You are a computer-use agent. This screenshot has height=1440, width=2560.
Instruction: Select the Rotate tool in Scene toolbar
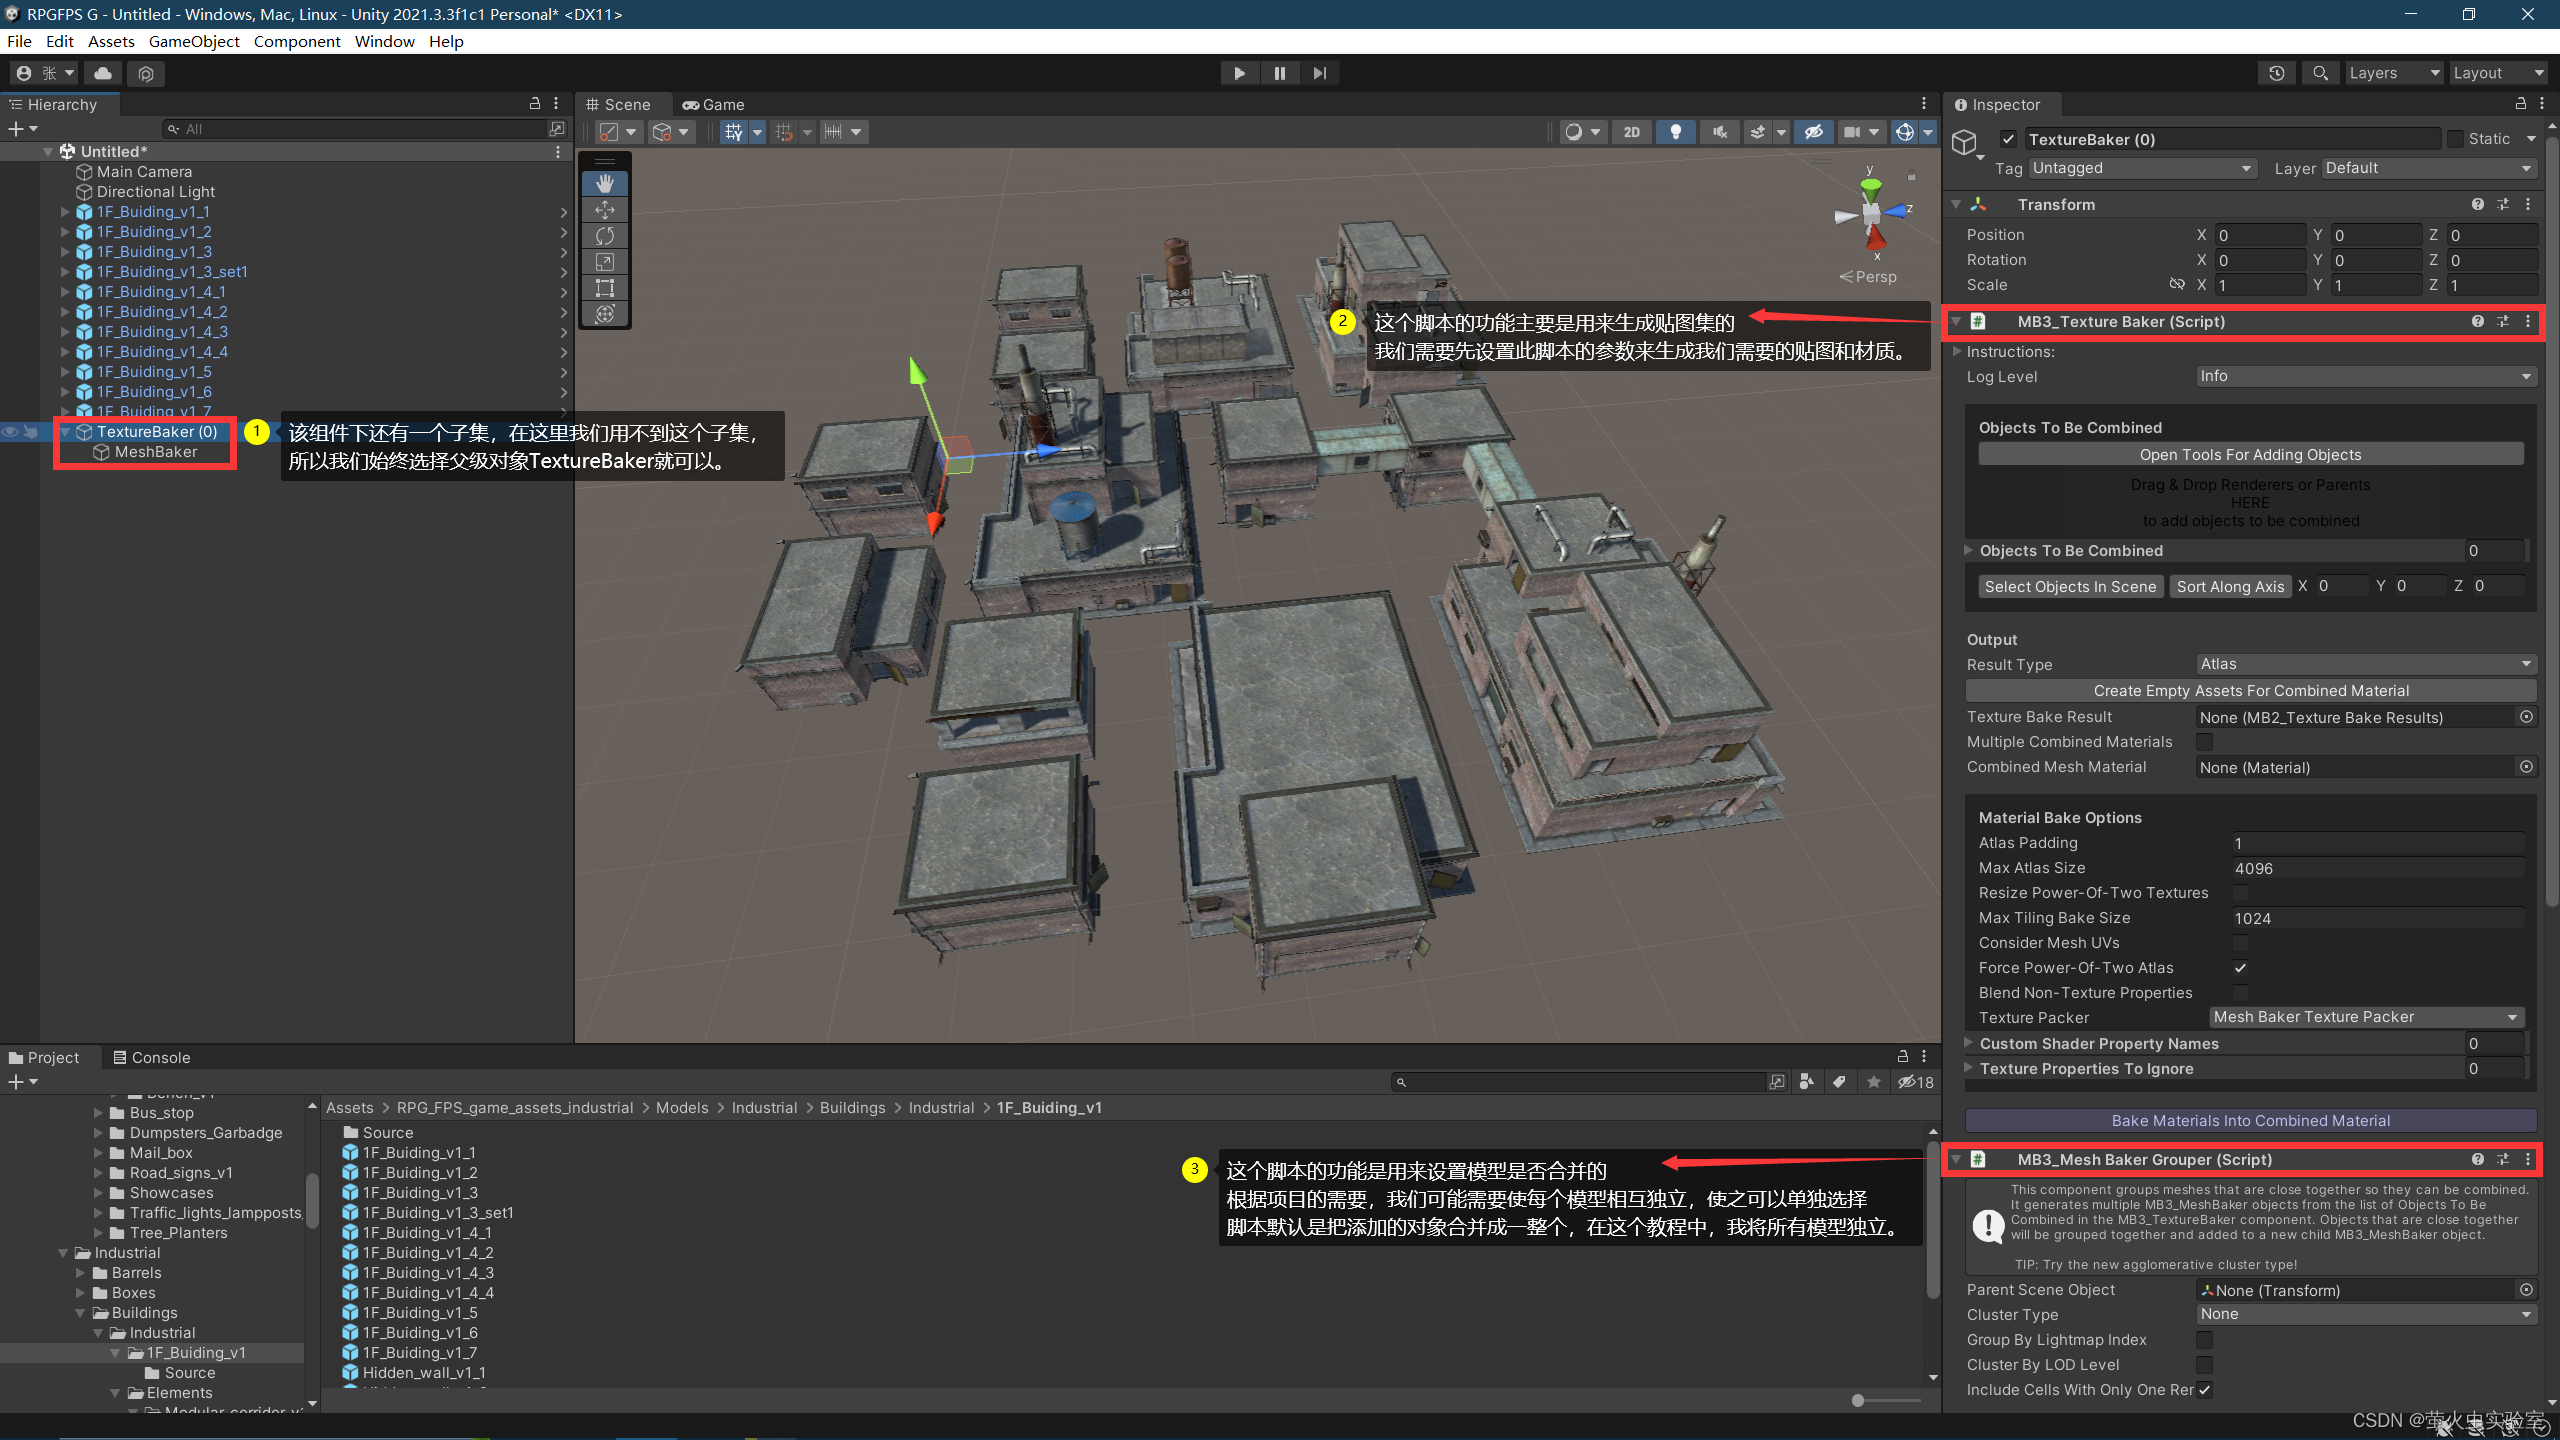point(605,235)
